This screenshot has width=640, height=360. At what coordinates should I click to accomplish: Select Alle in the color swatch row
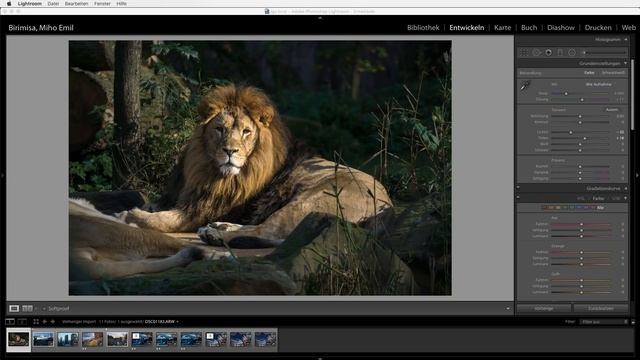point(600,207)
